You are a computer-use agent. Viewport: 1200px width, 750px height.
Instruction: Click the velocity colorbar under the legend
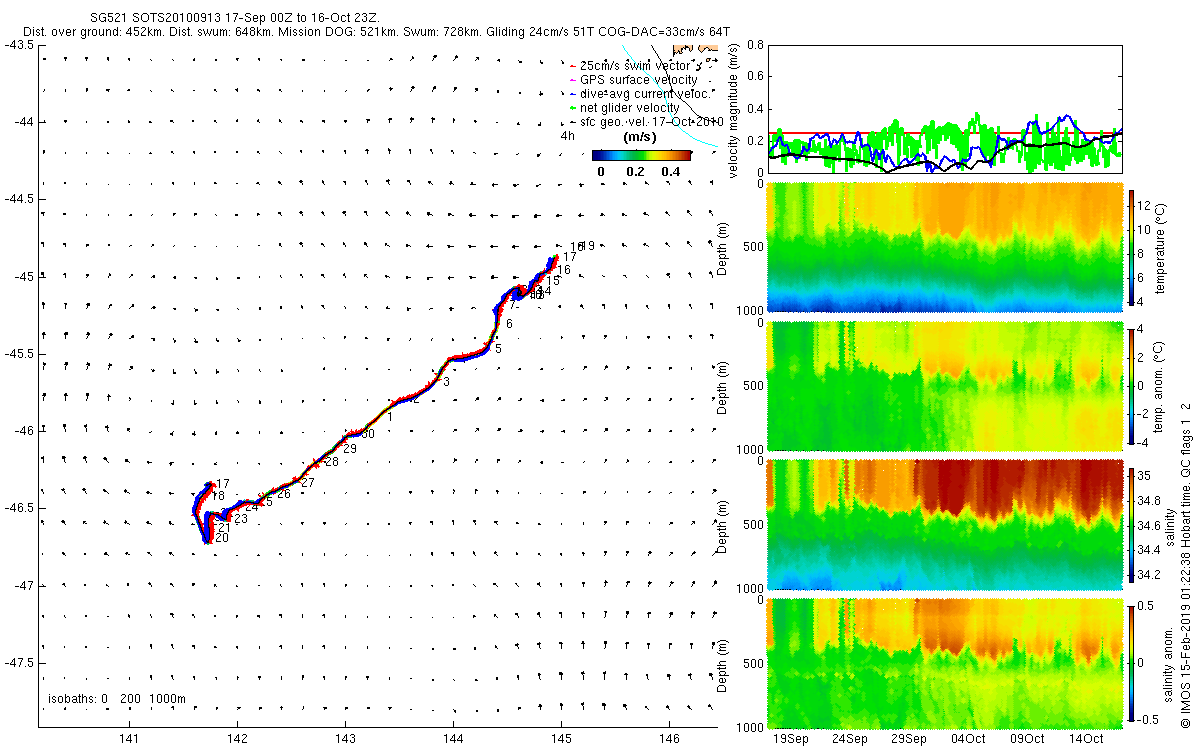(x=641, y=155)
